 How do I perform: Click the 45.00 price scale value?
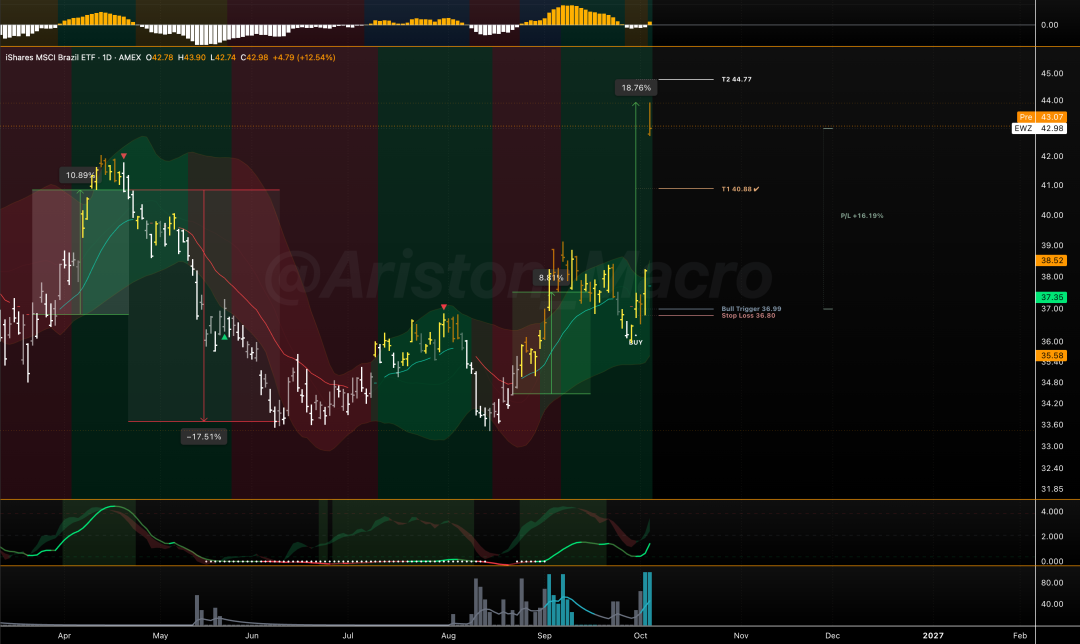click(1052, 73)
